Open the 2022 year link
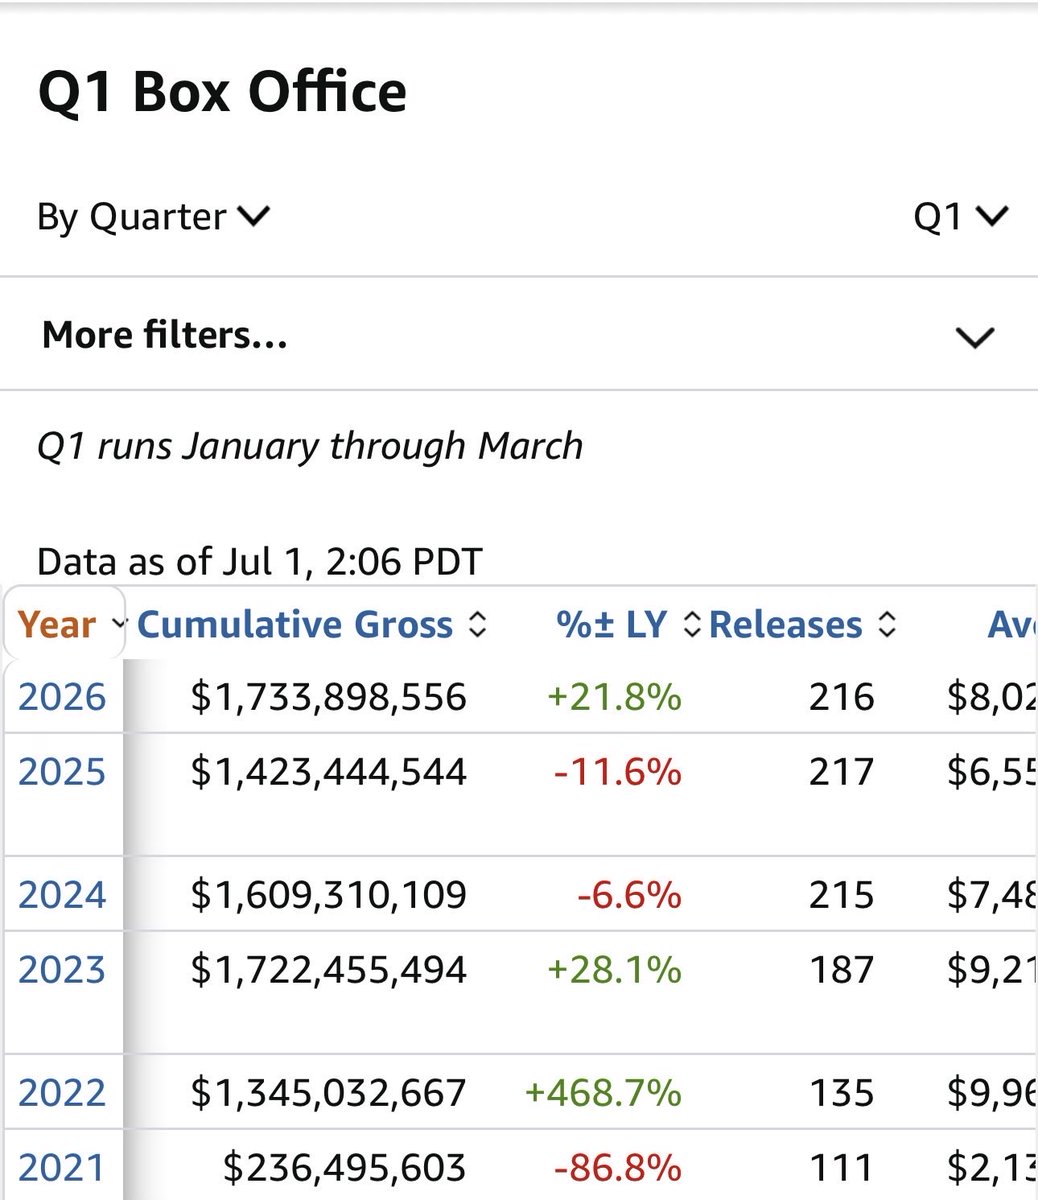The width and height of the screenshot is (1038, 1200). point(62,1092)
